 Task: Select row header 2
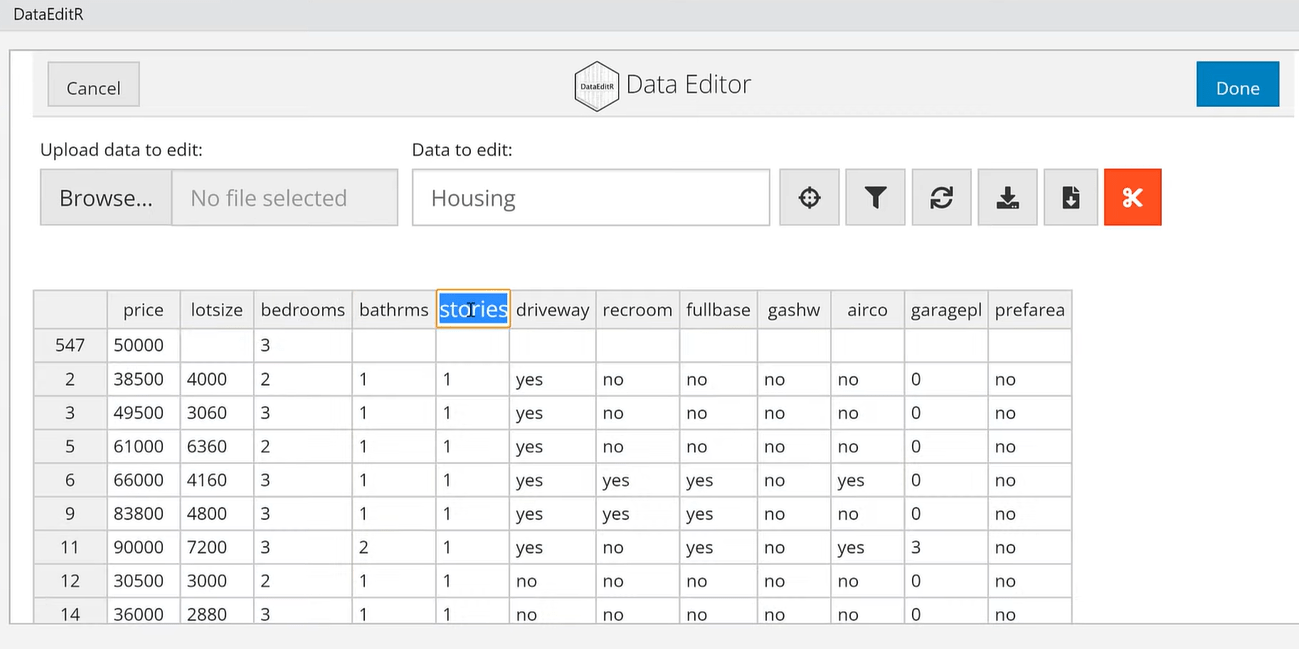pos(70,379)
